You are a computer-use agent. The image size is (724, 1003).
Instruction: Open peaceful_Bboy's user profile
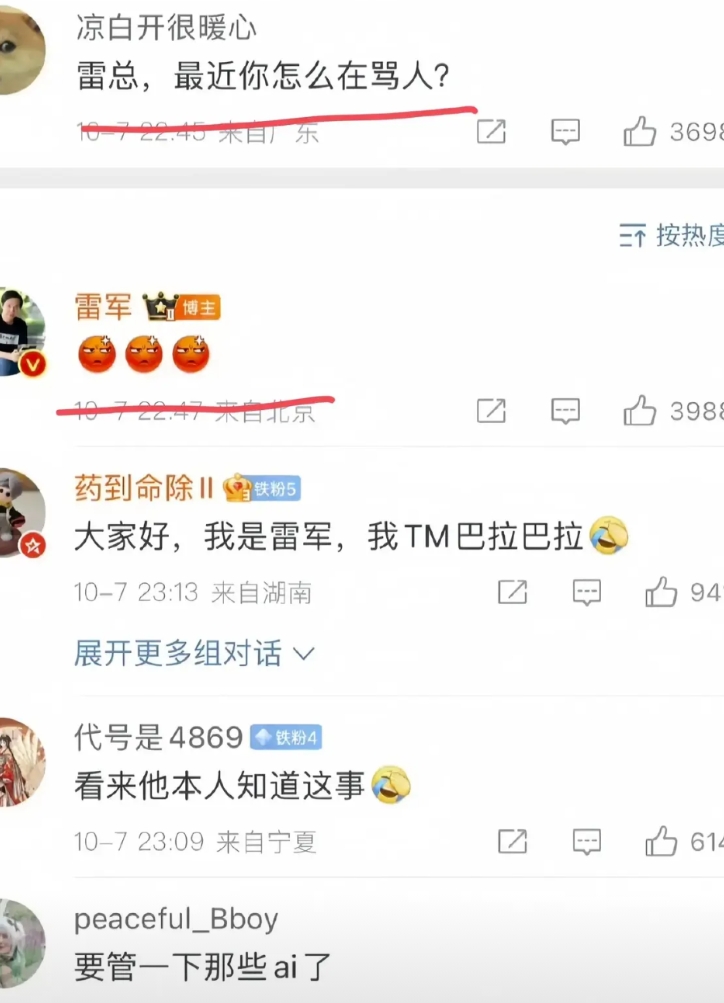[176, 919]
